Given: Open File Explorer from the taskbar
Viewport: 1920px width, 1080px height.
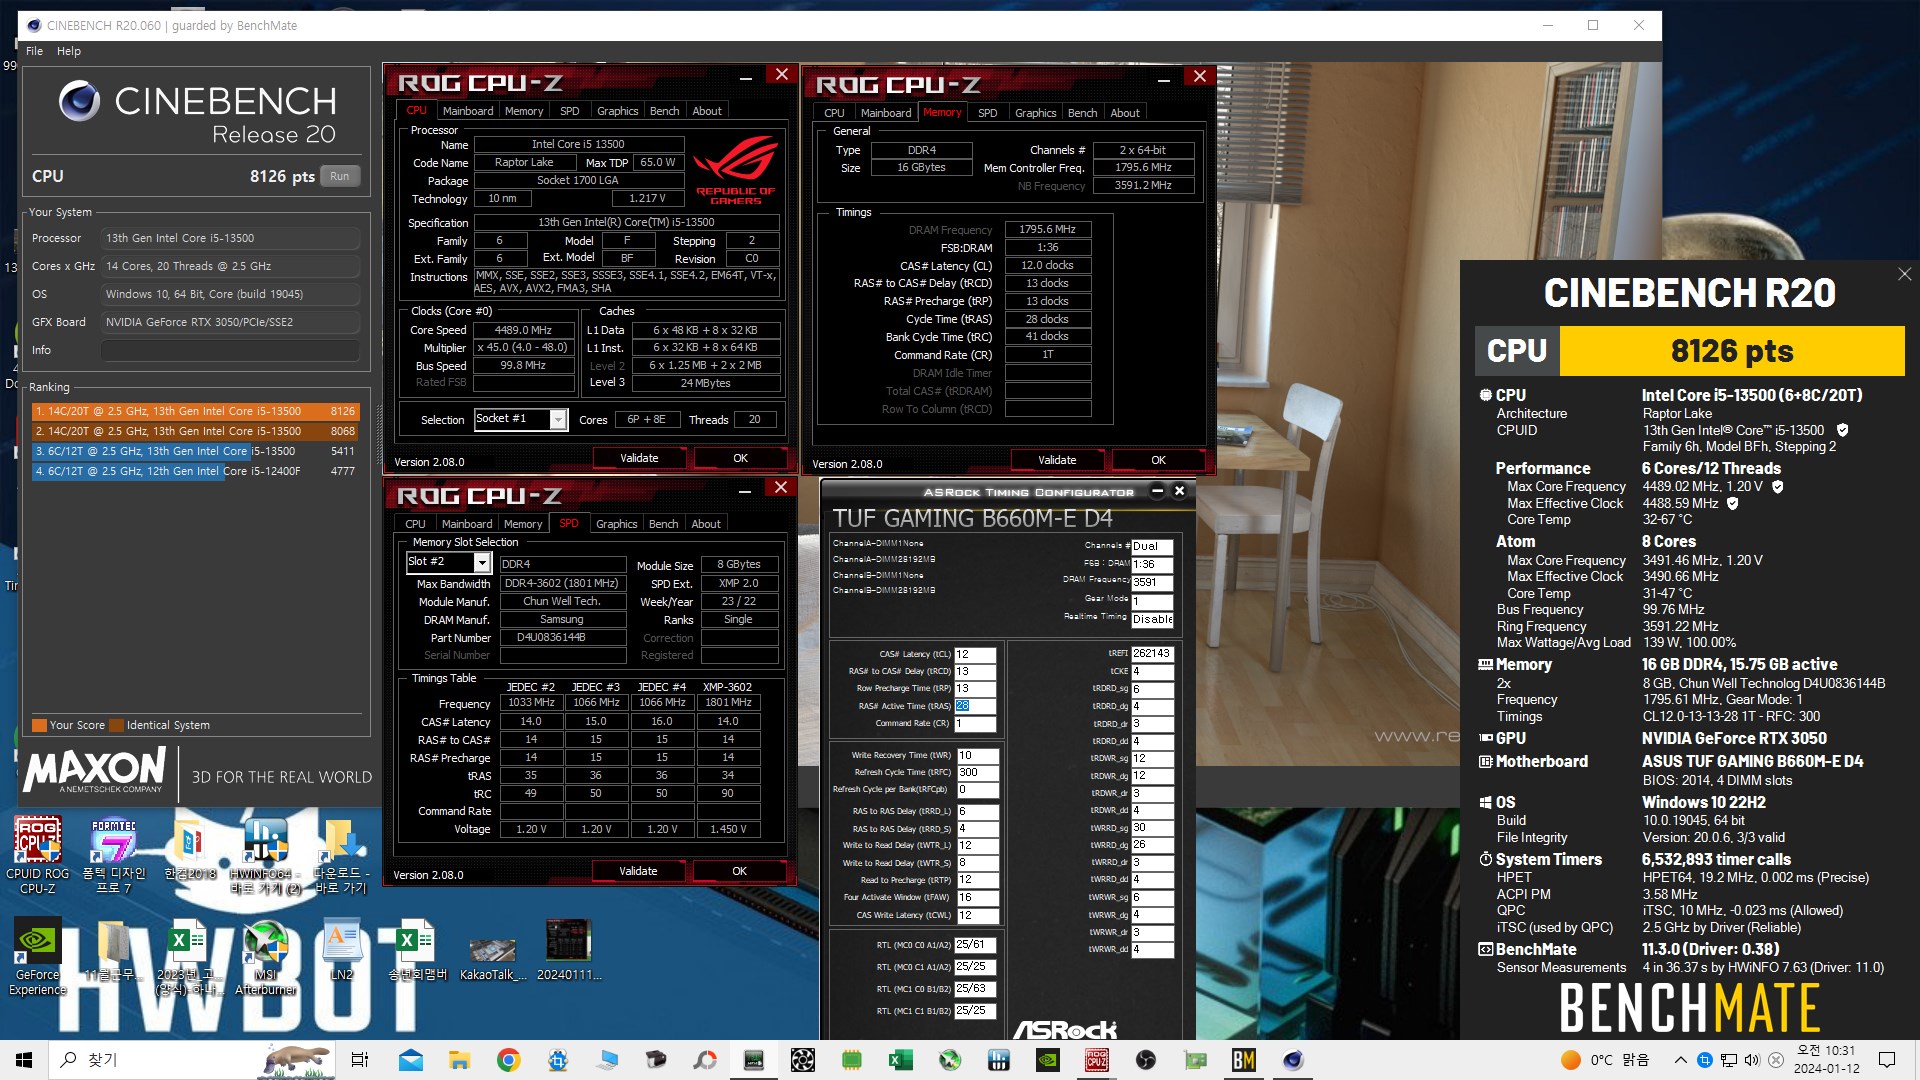Looking at the screenshot, I should (459, 1060).
